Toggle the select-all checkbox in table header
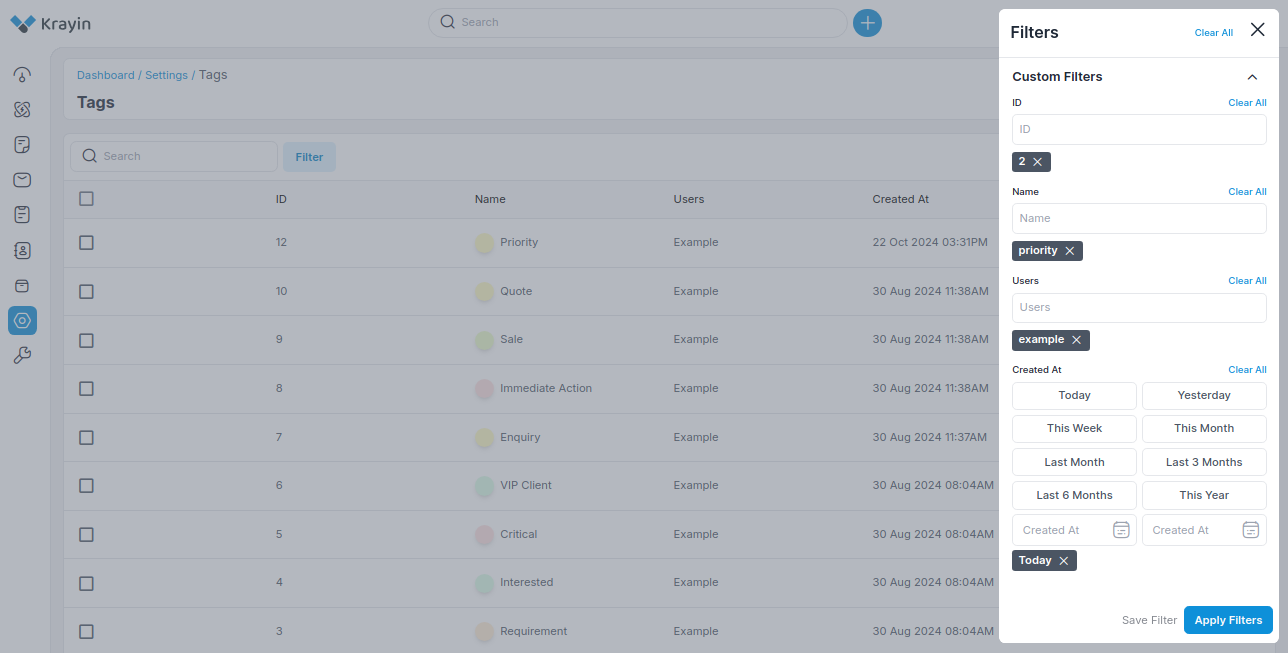The width and height of the screenshot is (1288, 653). click(x=86, y=199)
